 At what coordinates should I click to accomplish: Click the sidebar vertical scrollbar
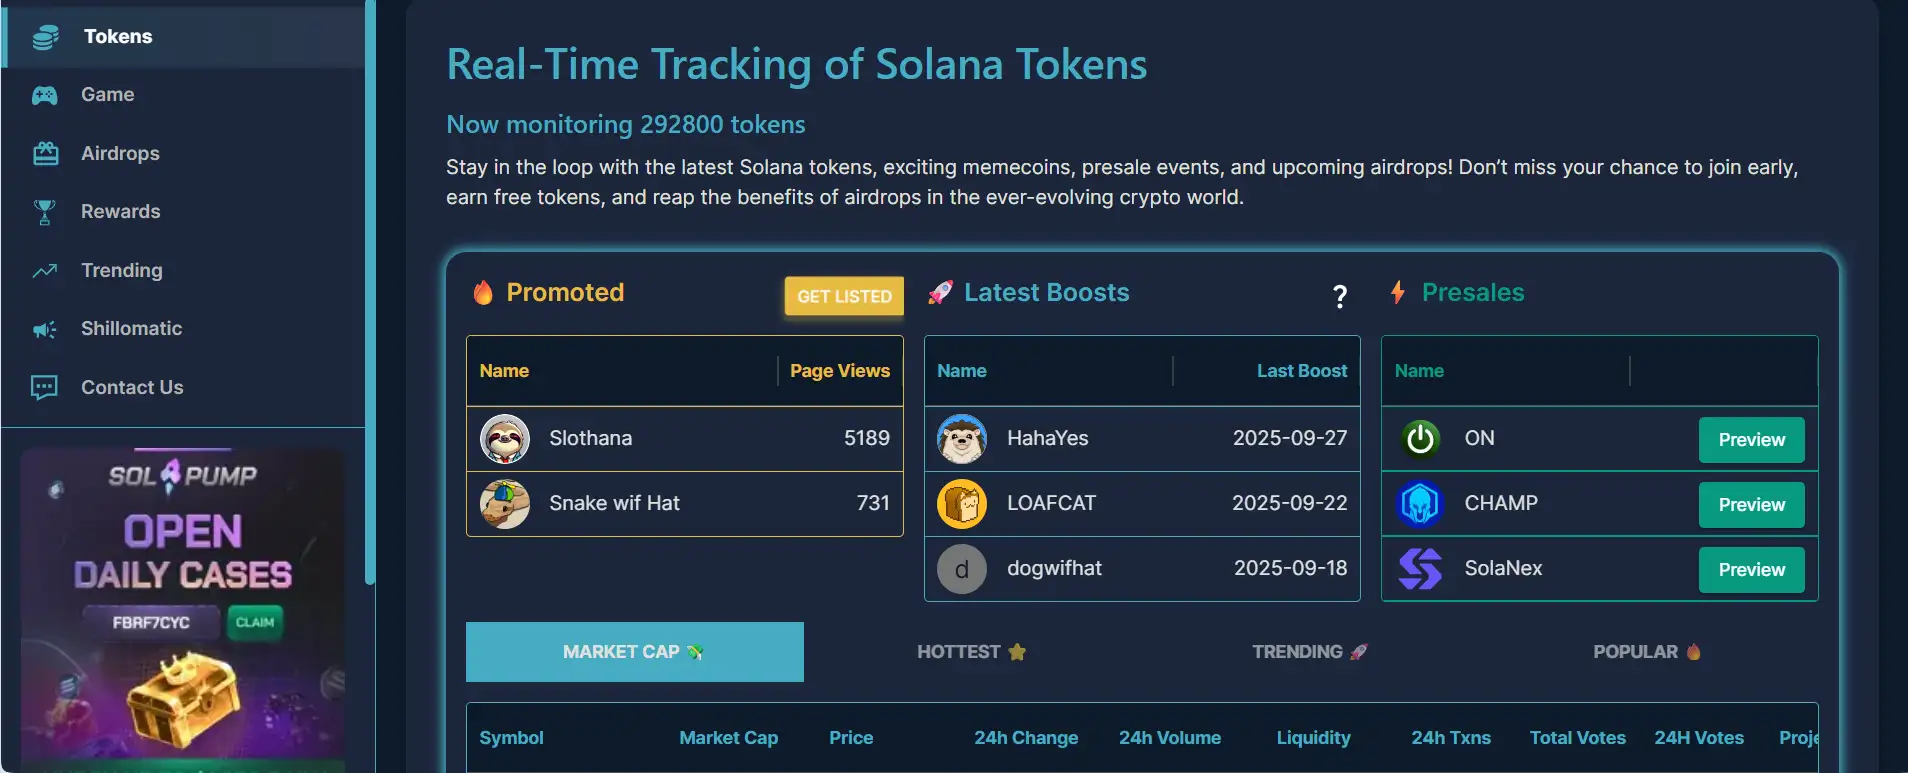370,300
